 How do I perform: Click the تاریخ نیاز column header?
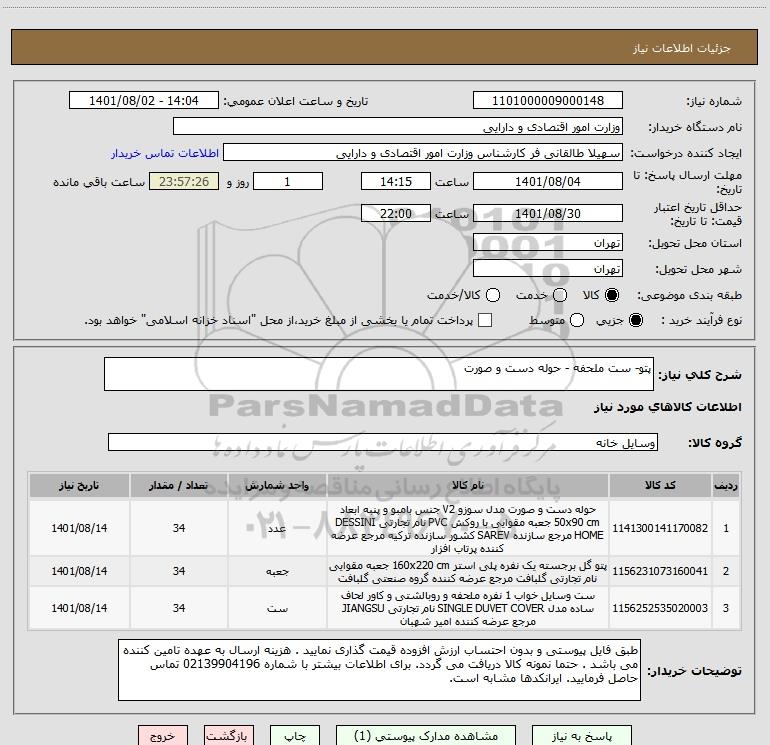click(79, 486)
